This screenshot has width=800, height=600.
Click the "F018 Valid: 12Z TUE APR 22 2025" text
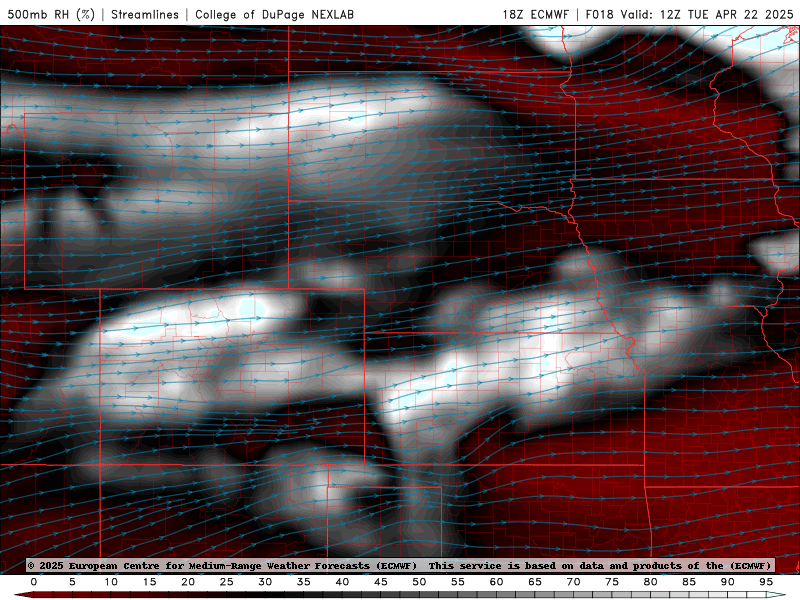coord(689,14)
